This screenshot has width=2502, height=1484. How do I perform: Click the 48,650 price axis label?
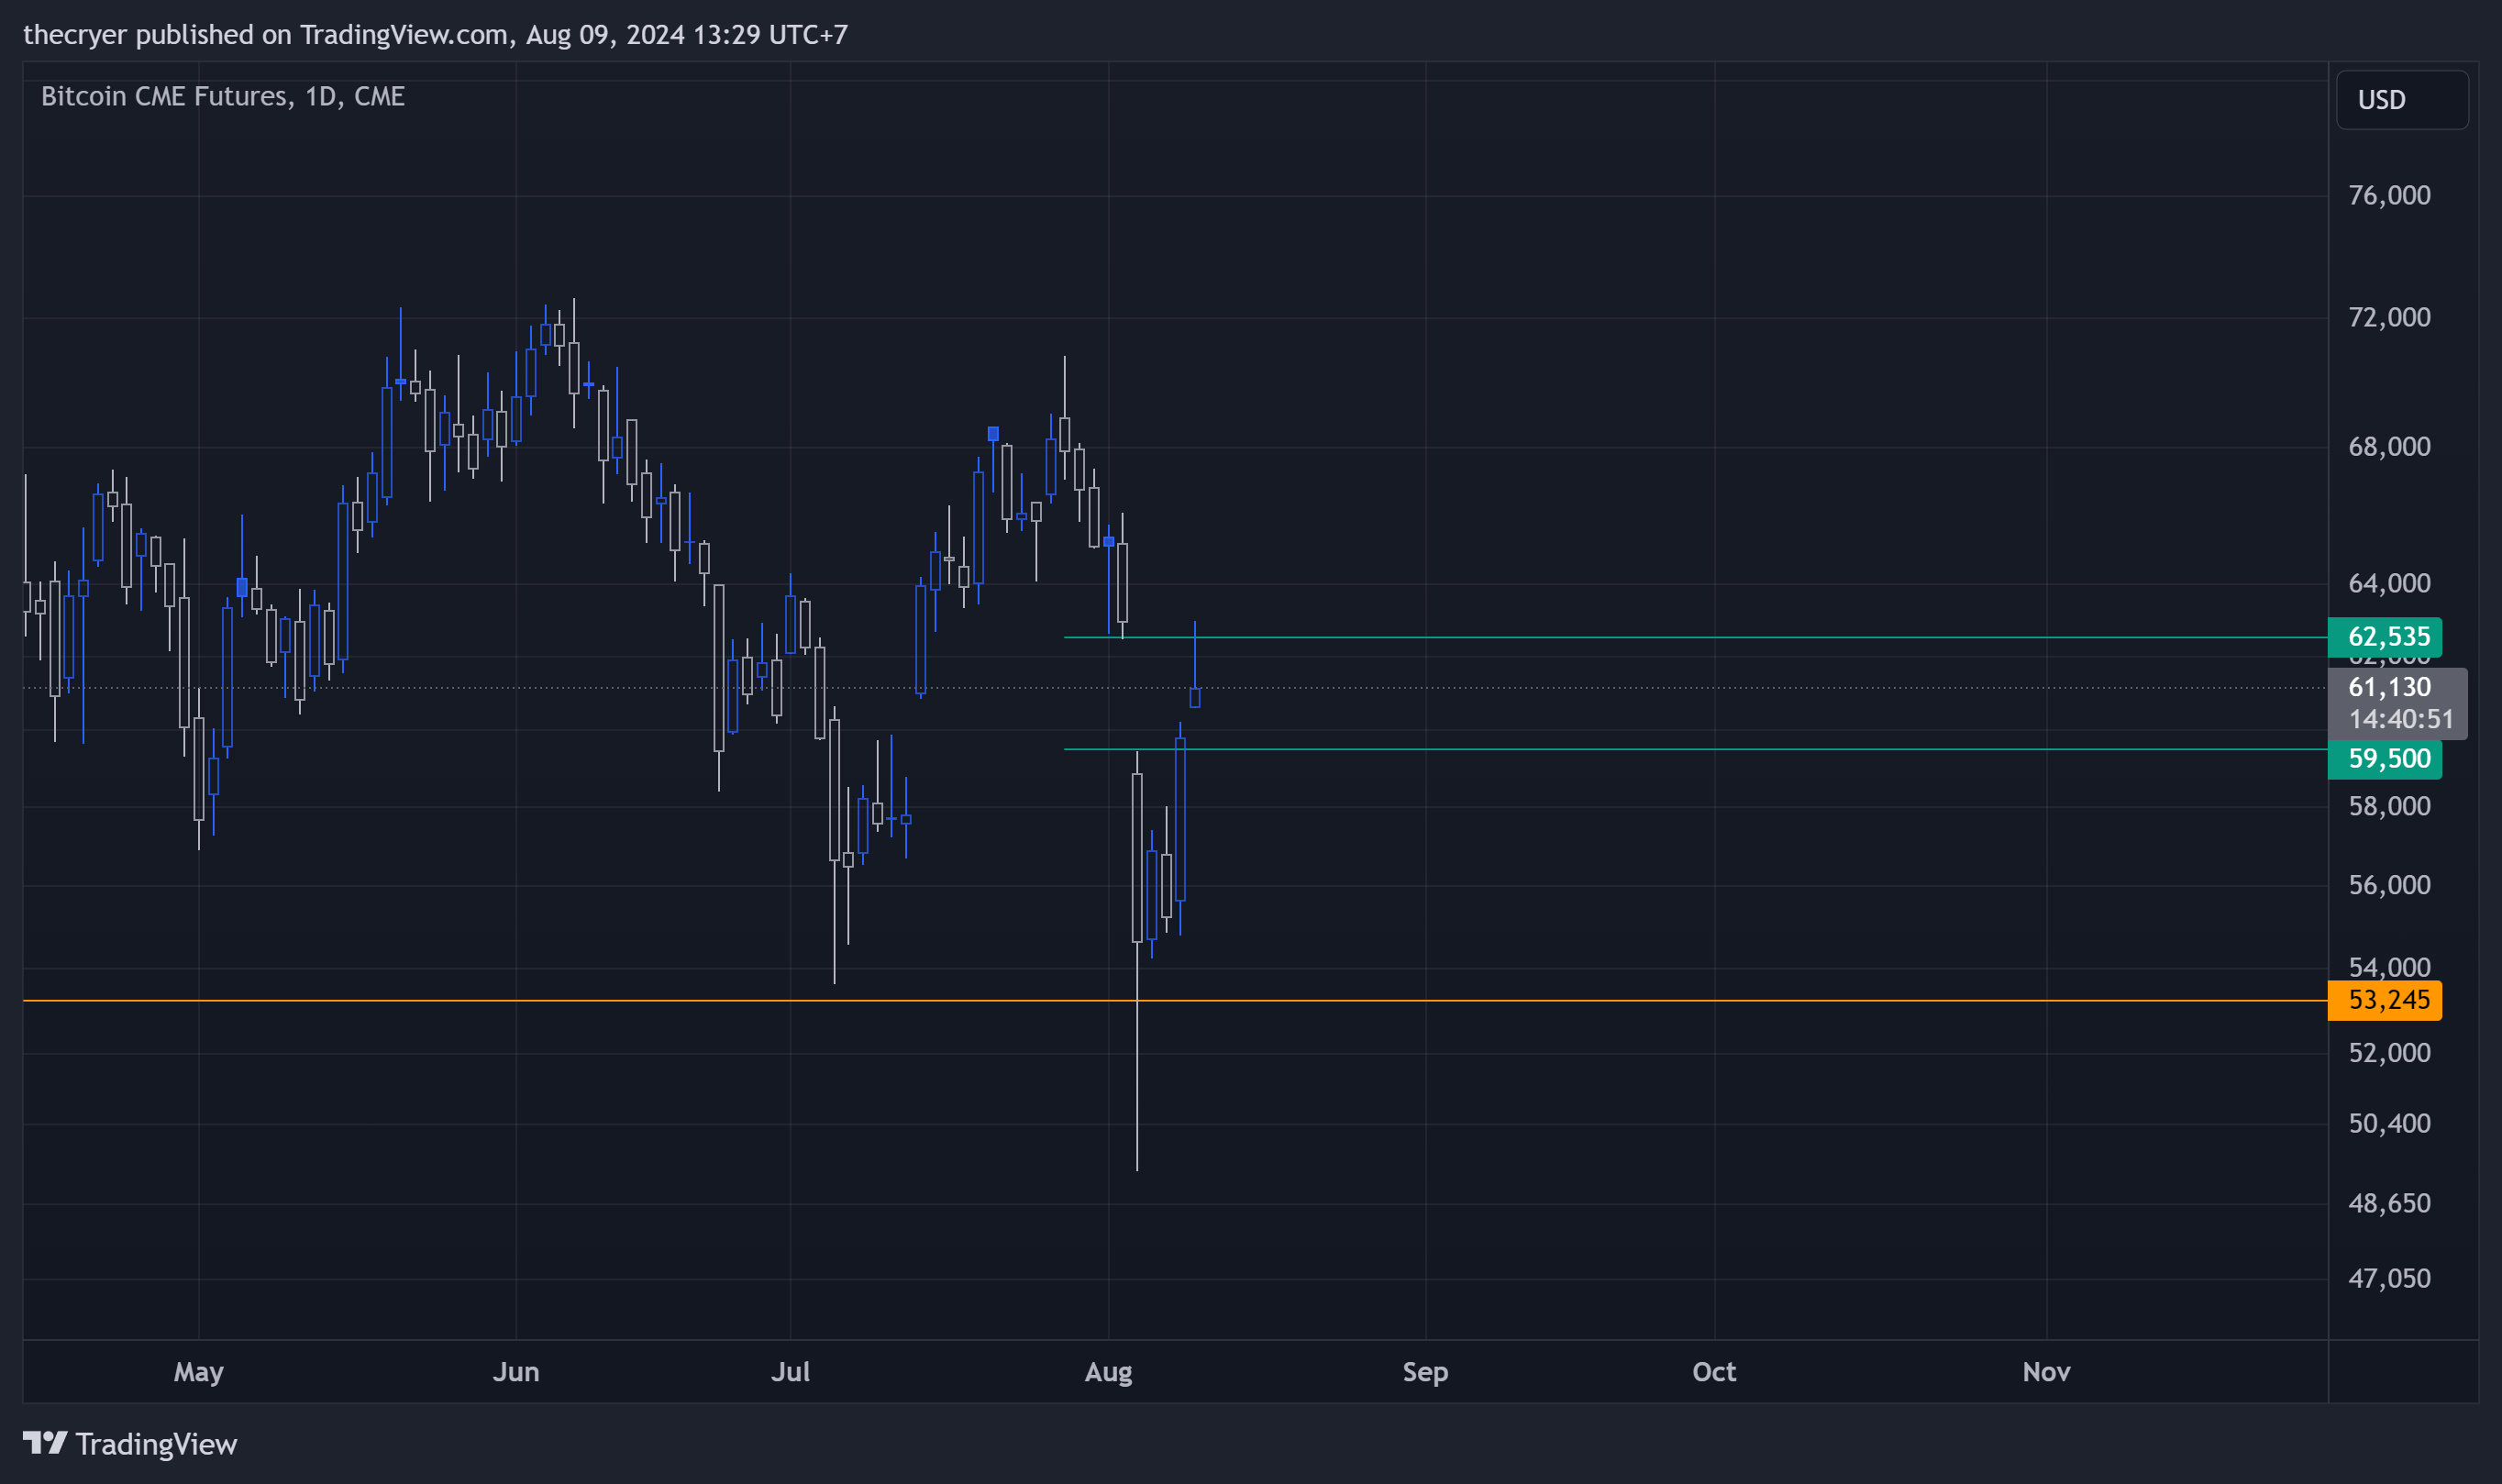tap(2389, 1204)
